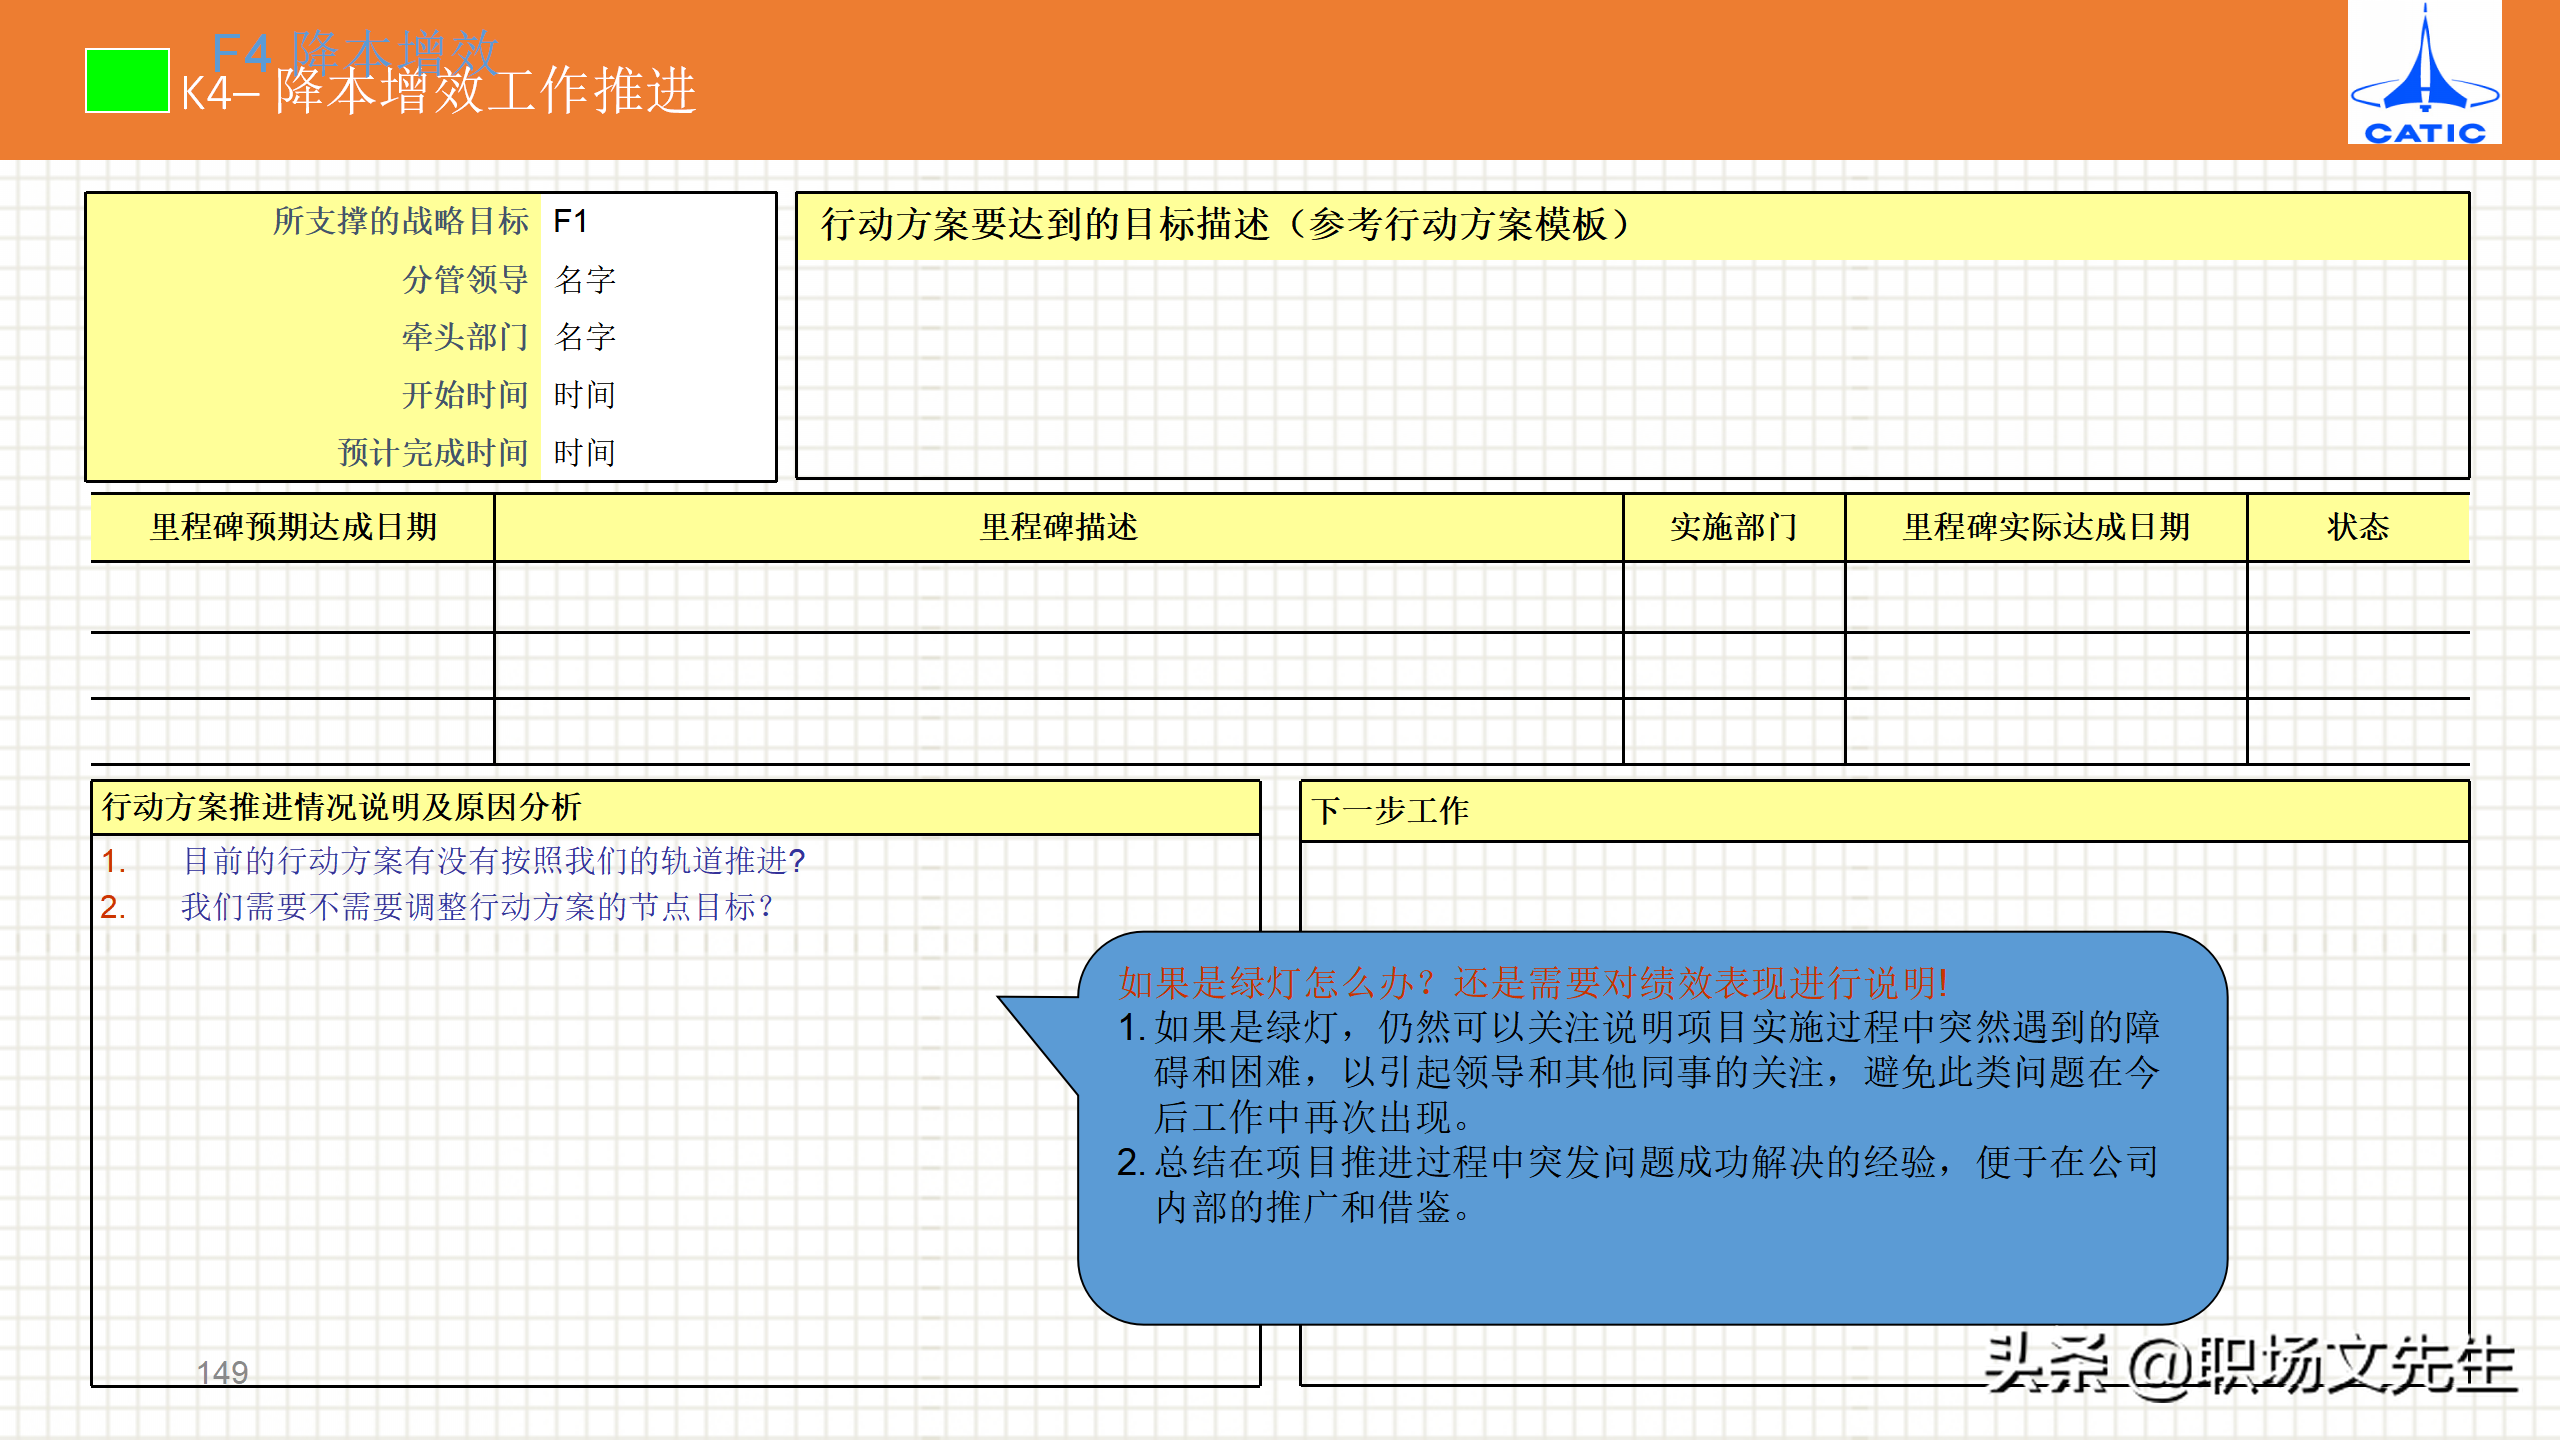
Task: Select the red callout title about 绿灯
Action: [x=1532, y=983]
